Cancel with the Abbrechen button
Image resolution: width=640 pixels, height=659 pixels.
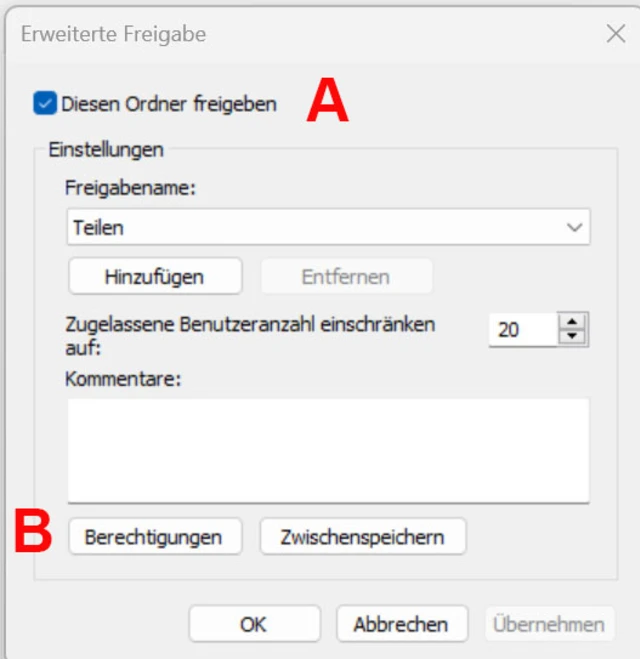[x=400, y=624]
